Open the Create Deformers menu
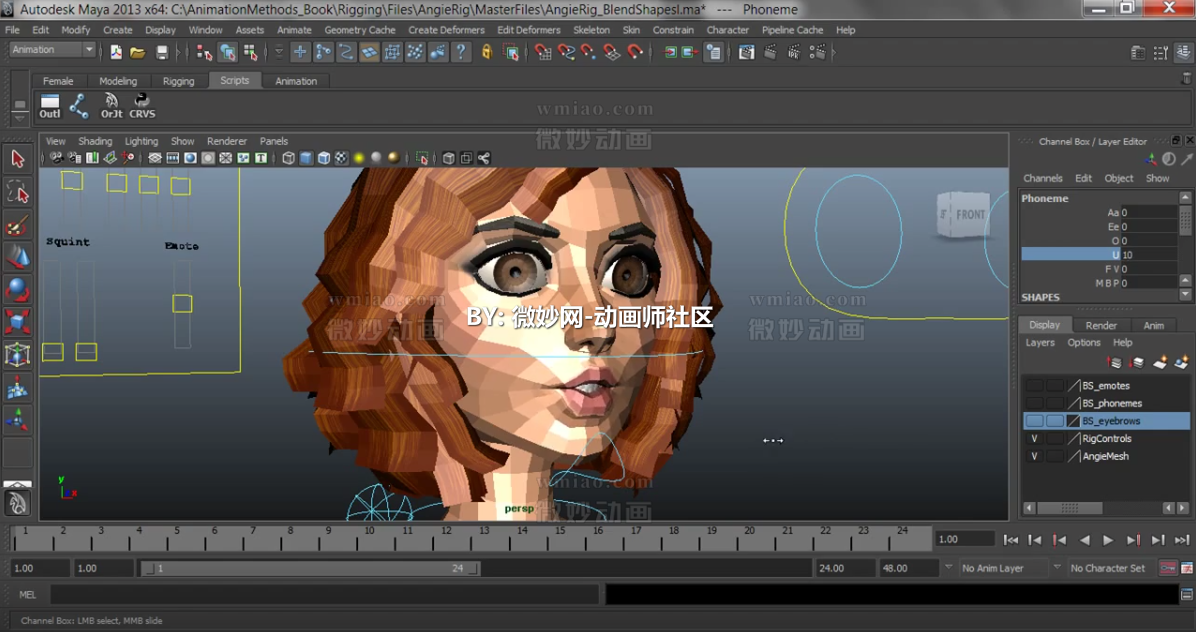1196x632 pixels. [446, 30]
